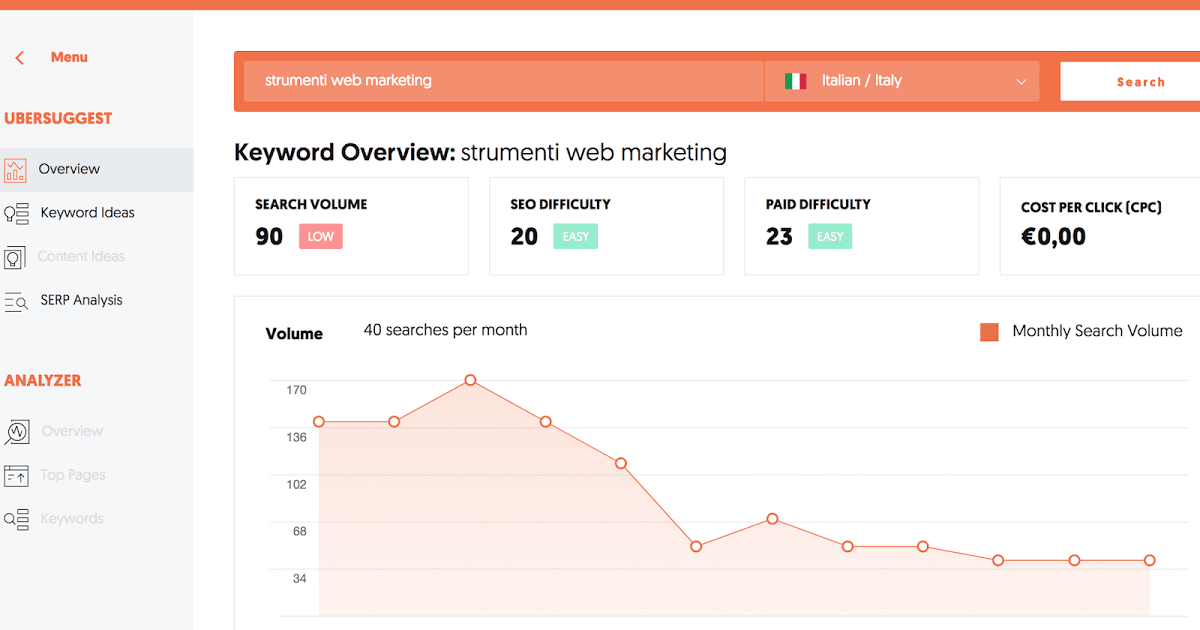Open the country and language dropdown
1200x630 pixels.
pyautogui.click(x=1020, y=81)
